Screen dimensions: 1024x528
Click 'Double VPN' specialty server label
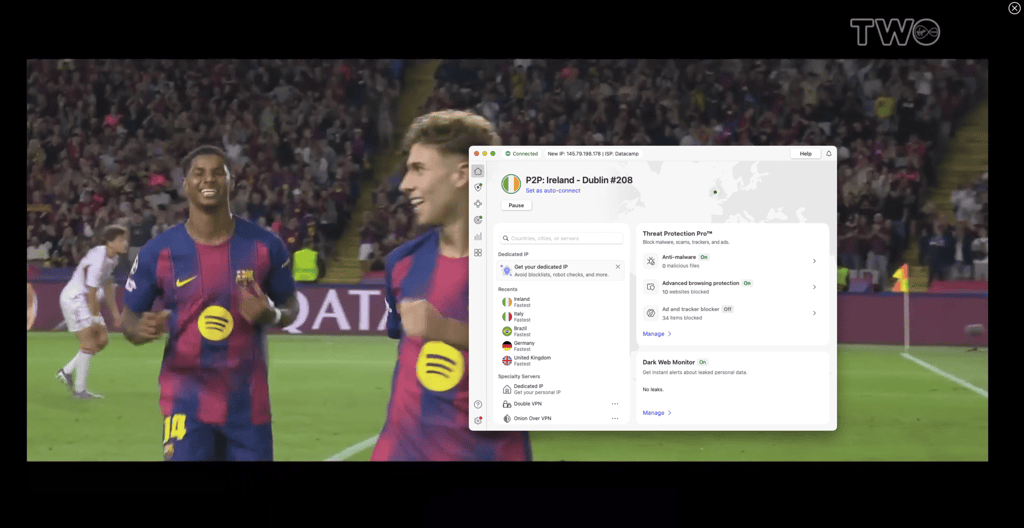[528, 404]
